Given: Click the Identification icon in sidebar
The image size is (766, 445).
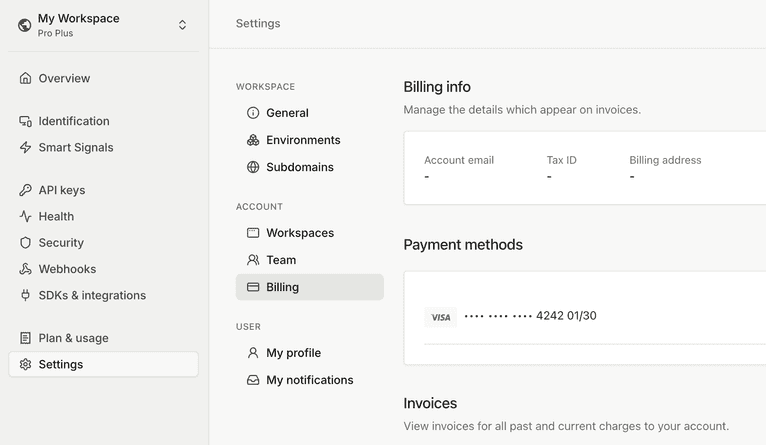Looking at the screenshot, I should pos(26,121).
